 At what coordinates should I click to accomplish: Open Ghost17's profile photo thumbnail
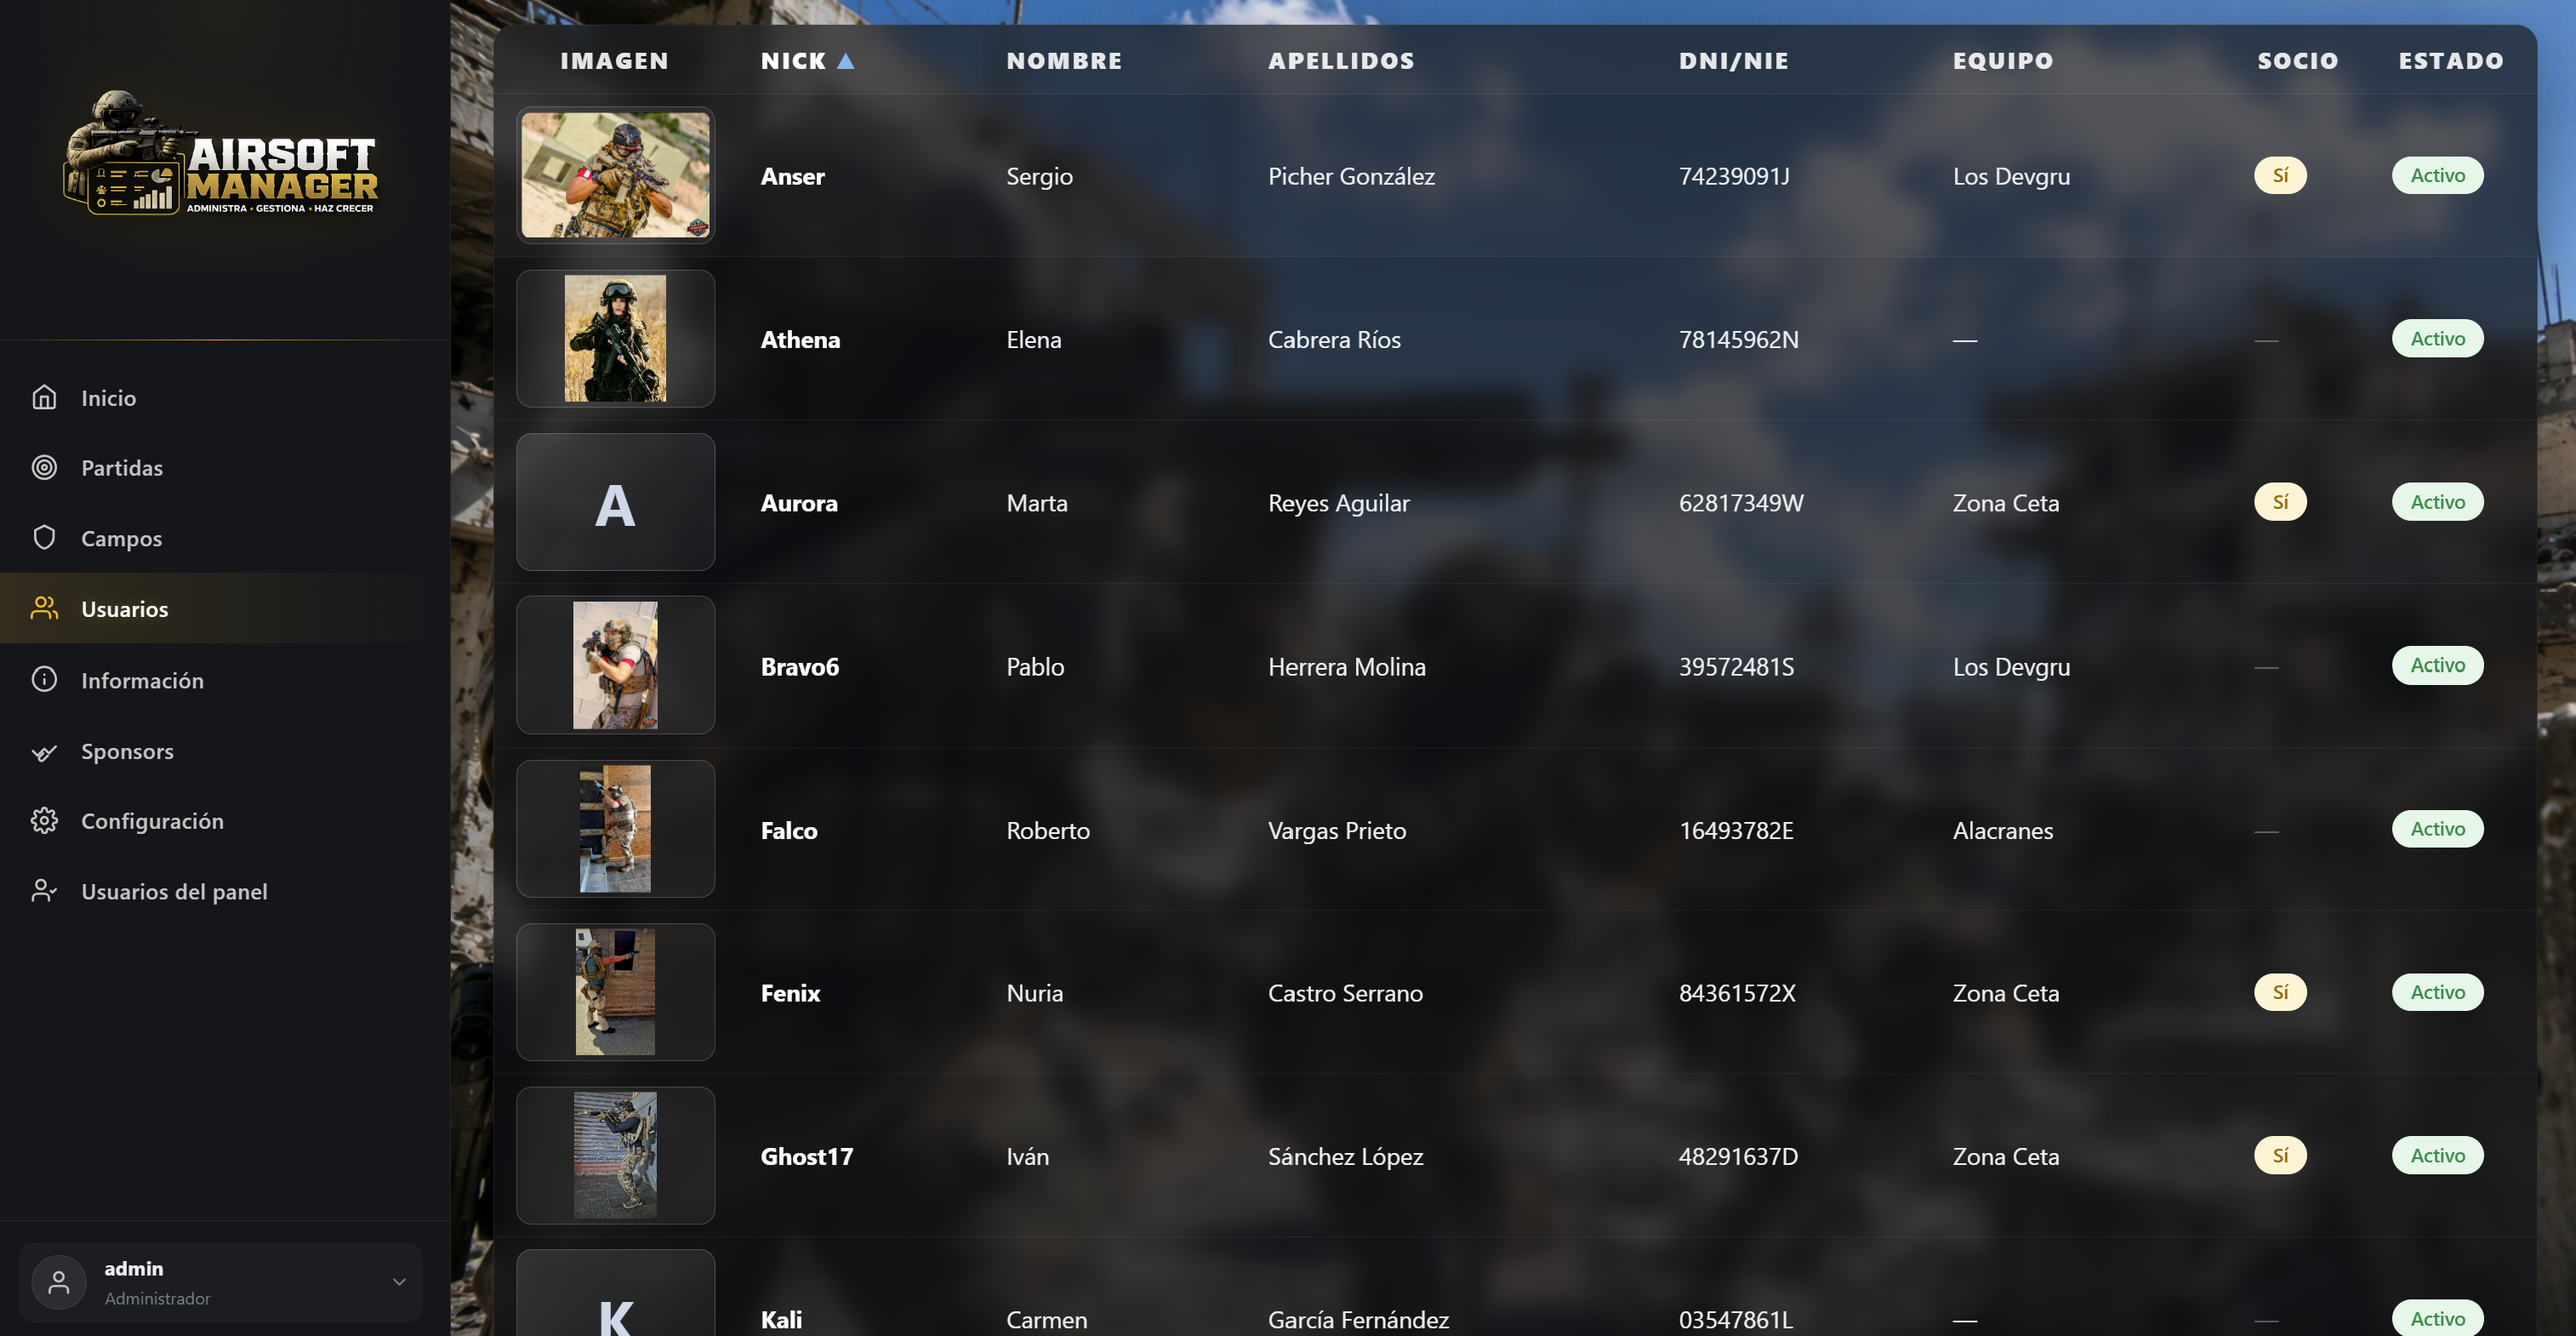[x=615, y=1155]
